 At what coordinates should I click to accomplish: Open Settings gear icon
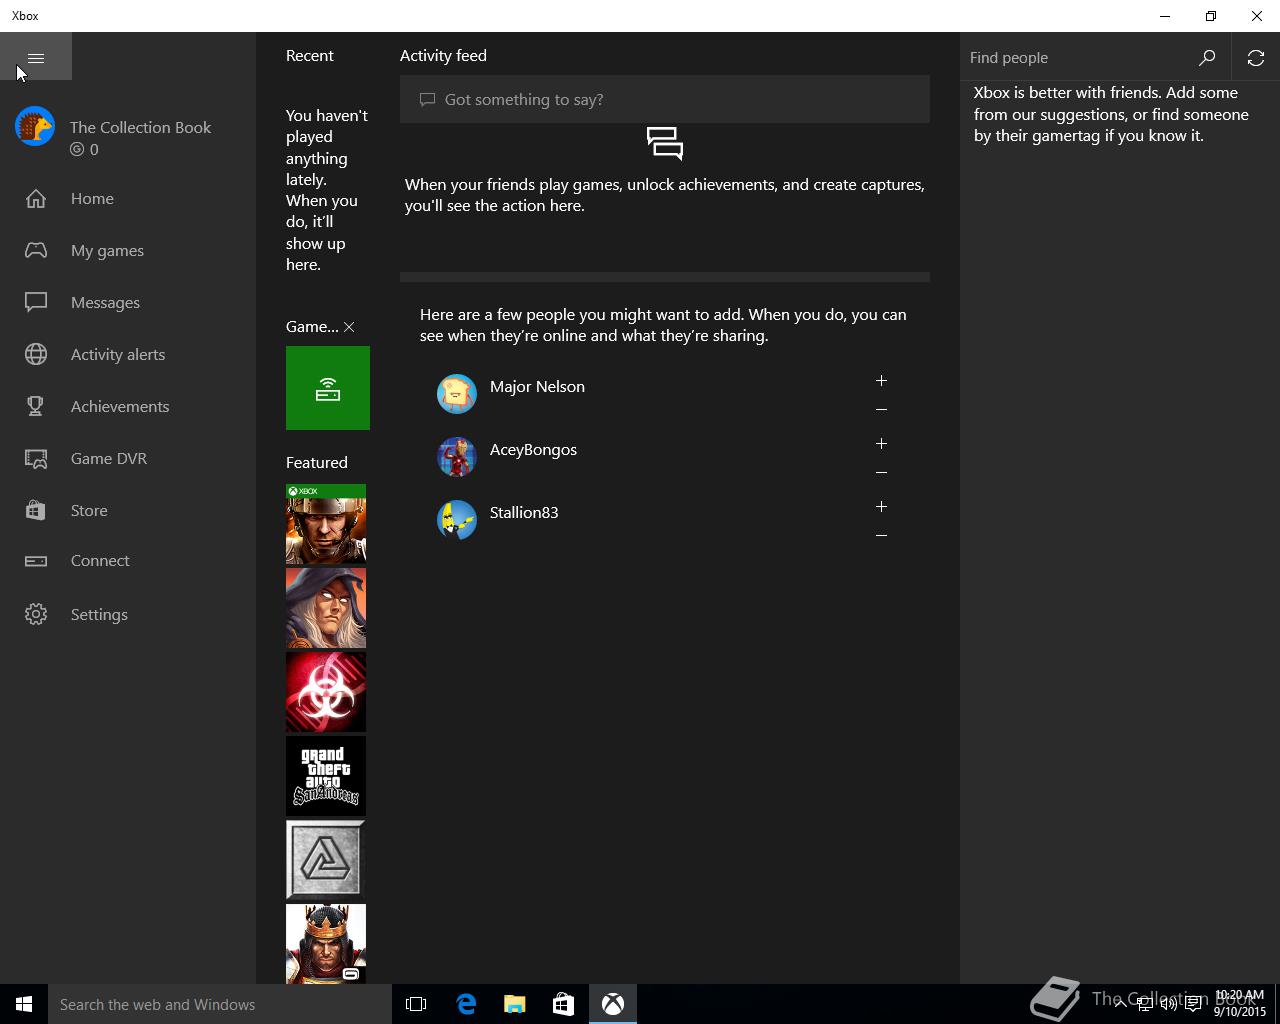36,614
